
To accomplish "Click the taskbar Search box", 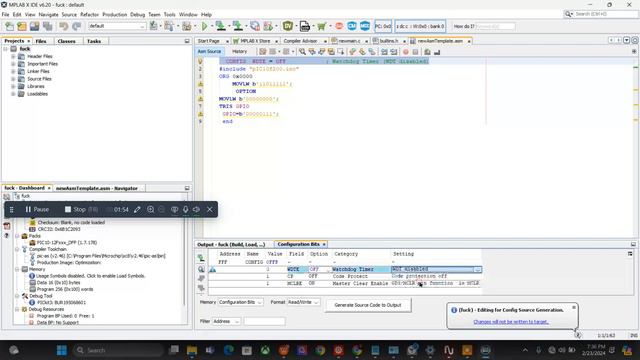I will 118,350.
